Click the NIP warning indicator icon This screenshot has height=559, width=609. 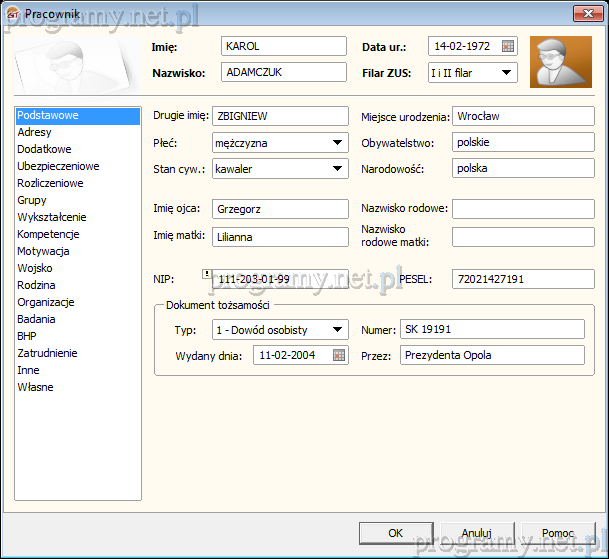tap(206, 272)
